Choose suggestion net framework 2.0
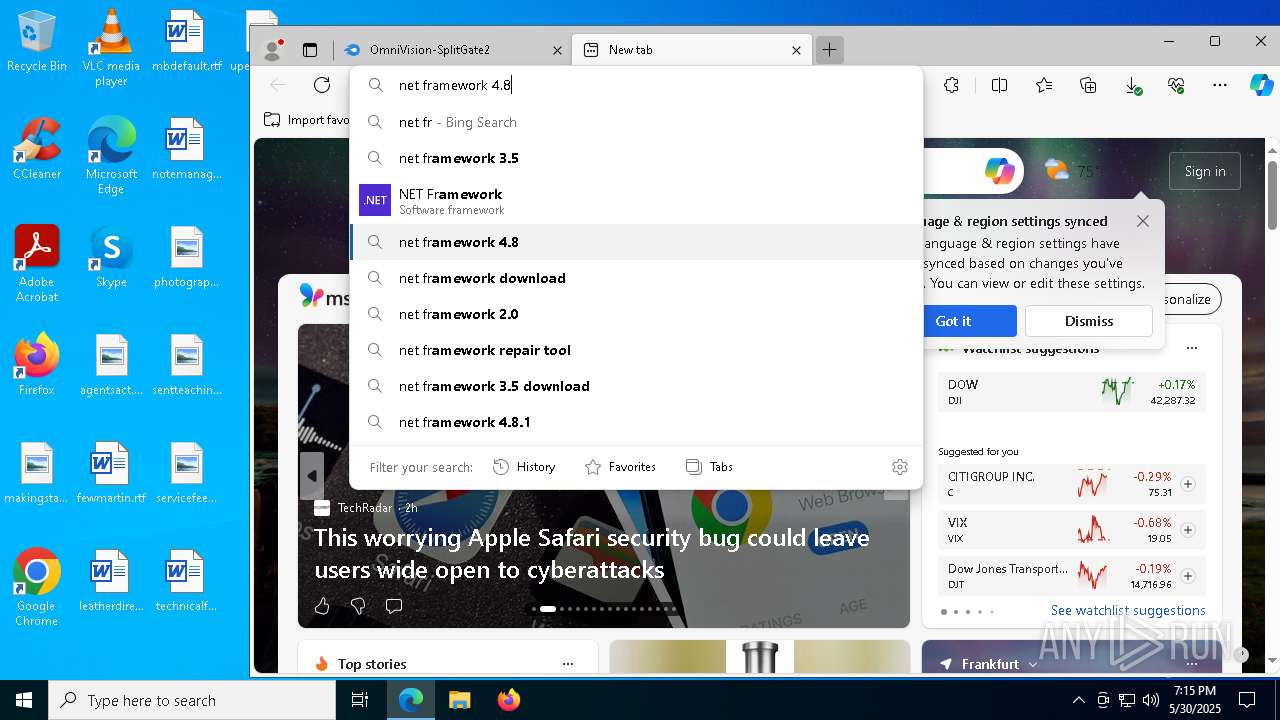Image resolution: width=1280 pixels, height=720 pixels. coord(636,314)
